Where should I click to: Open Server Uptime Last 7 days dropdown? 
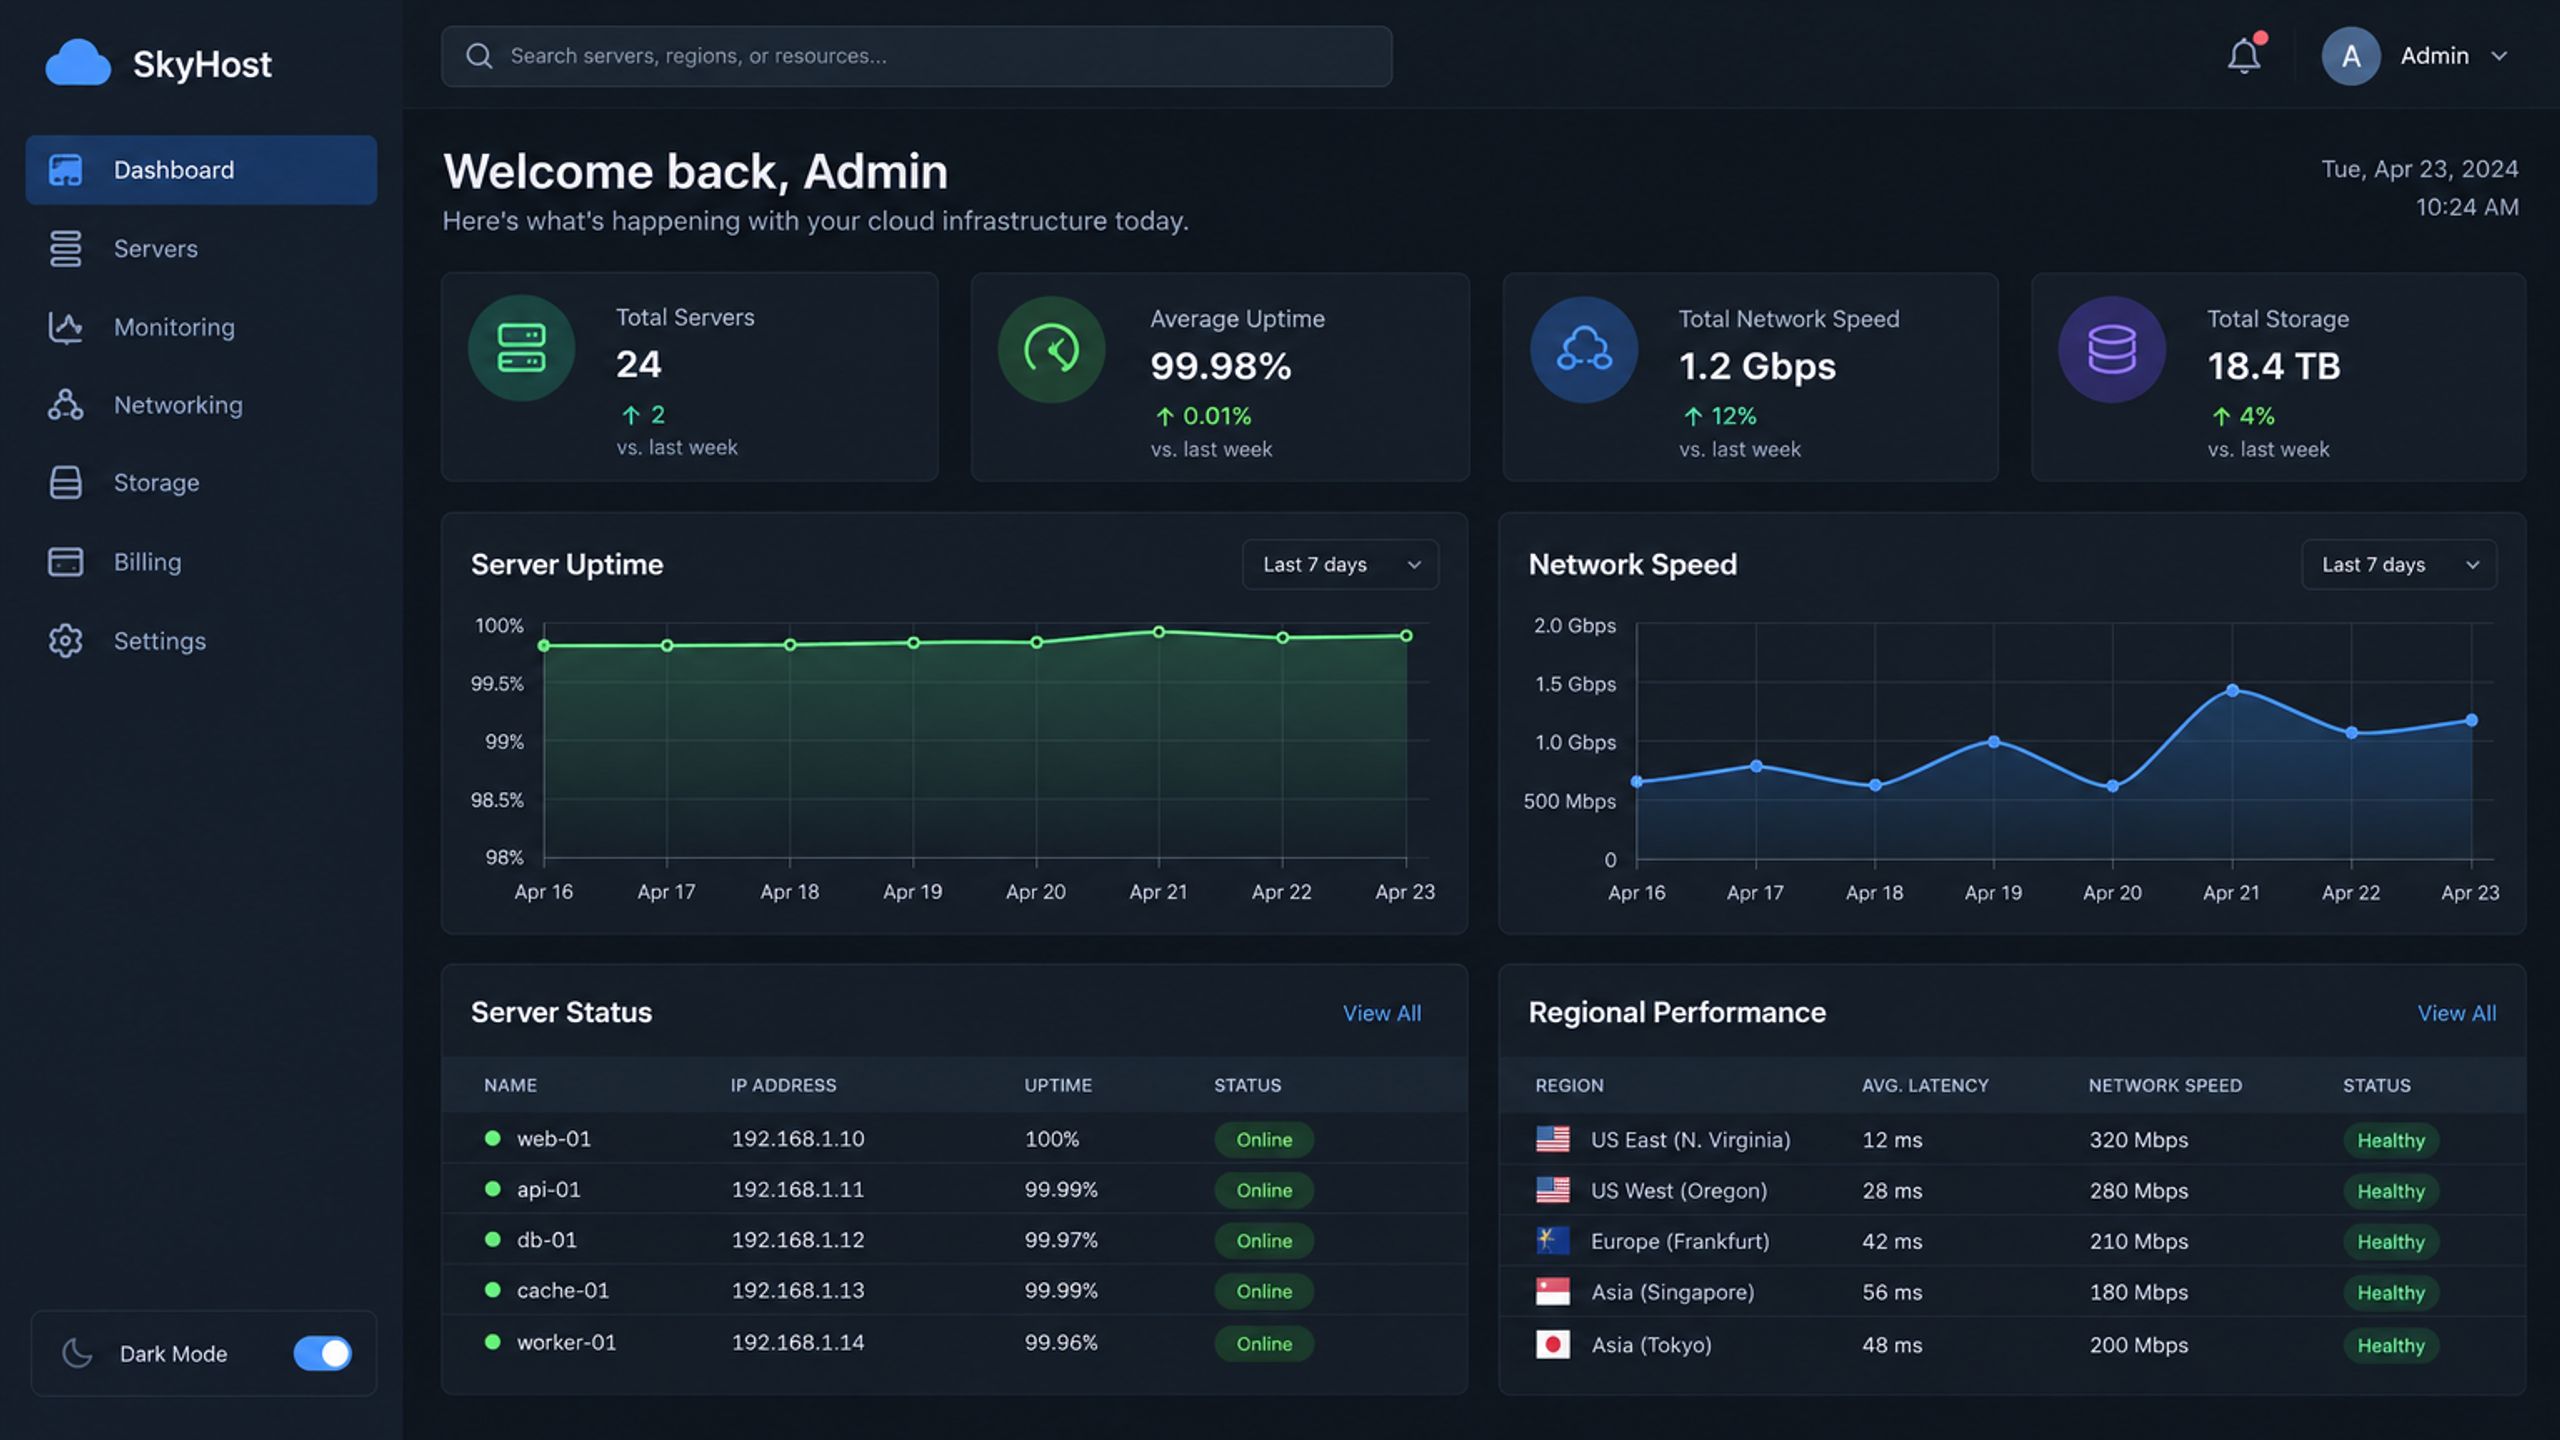(x=1340, y=564)
